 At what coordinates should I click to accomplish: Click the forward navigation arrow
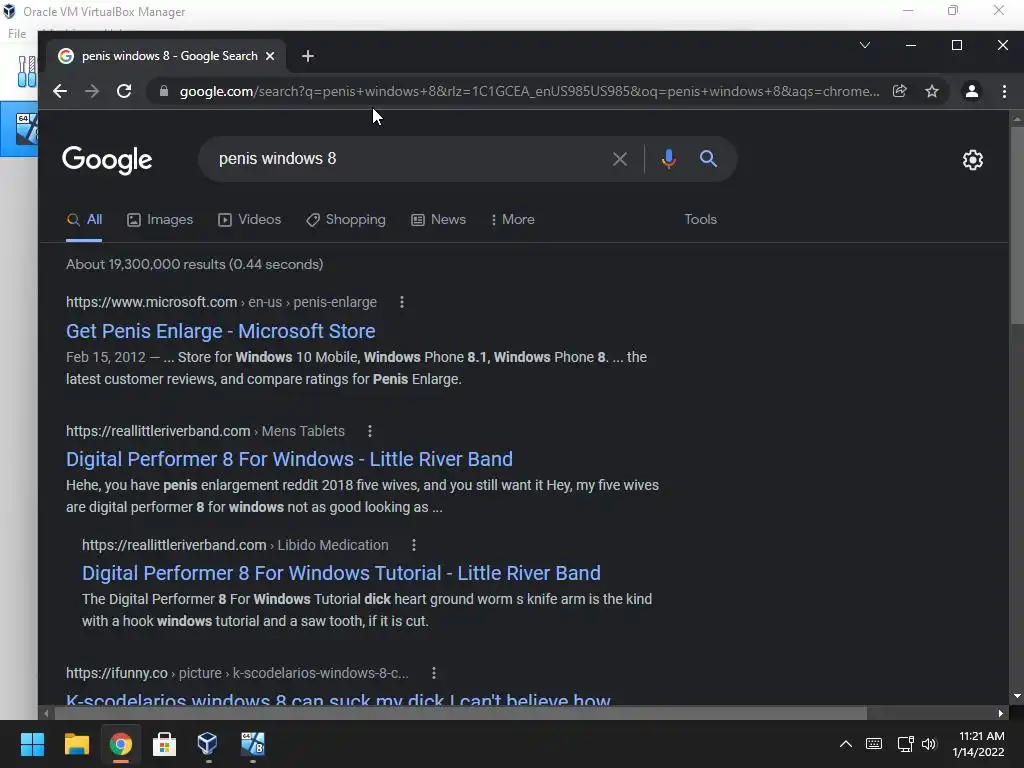point(92,91)
